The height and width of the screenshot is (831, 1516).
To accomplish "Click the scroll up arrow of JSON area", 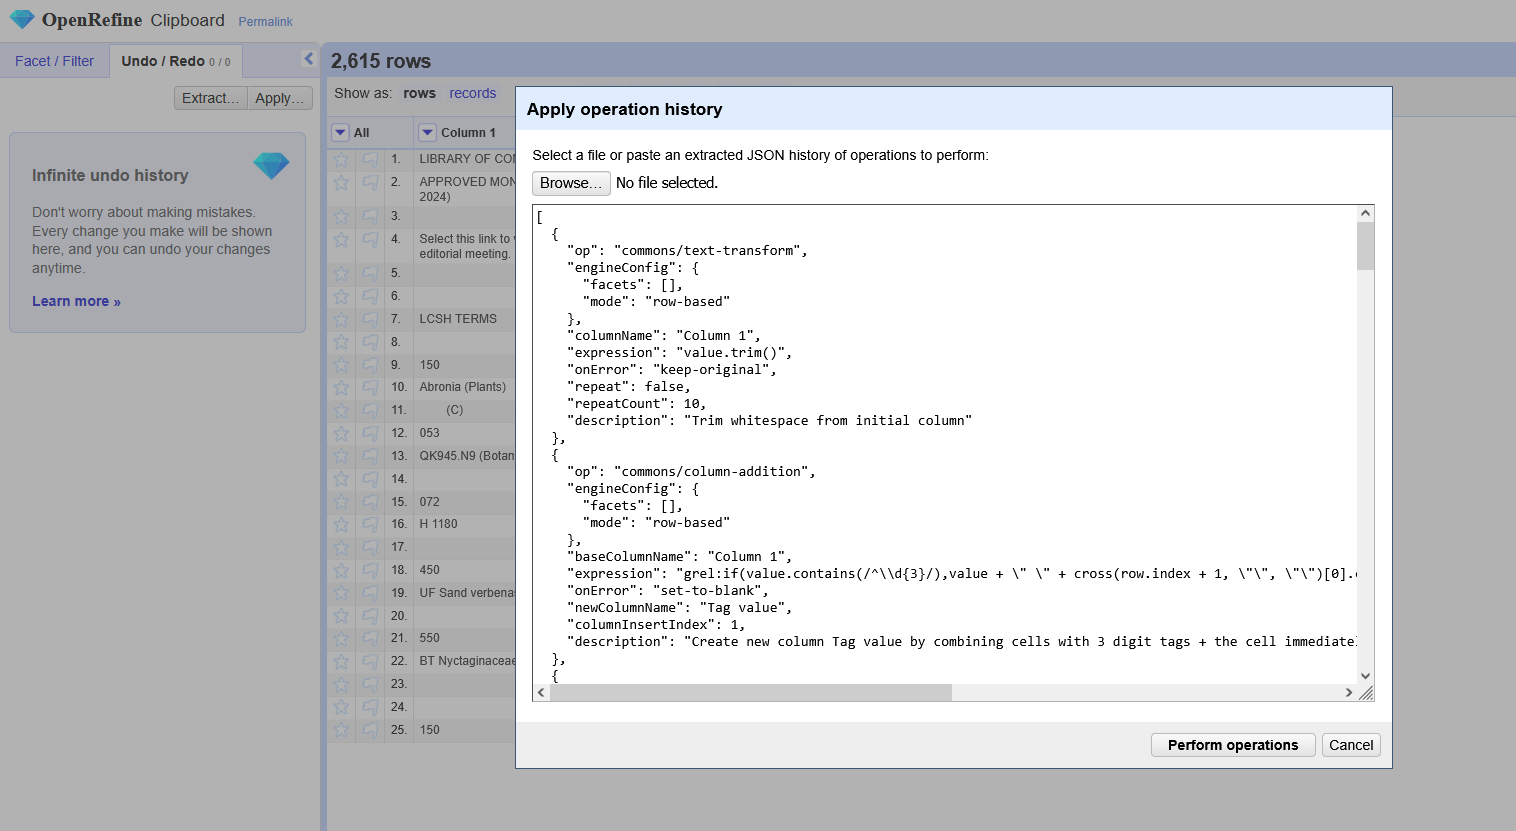I will coord(1365,213).
